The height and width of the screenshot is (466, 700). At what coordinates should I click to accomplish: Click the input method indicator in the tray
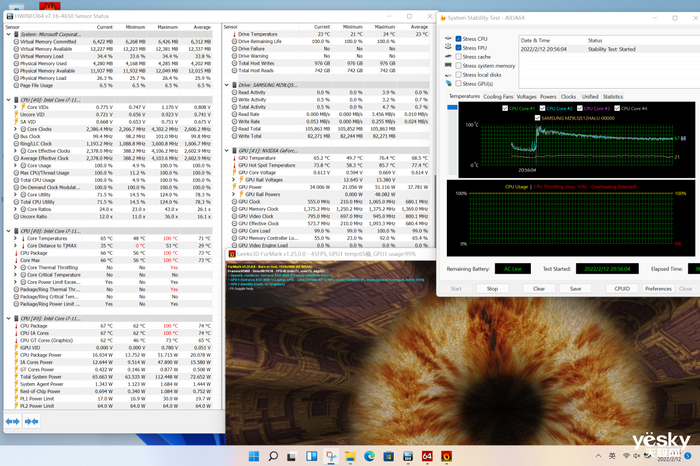[612, 456]
